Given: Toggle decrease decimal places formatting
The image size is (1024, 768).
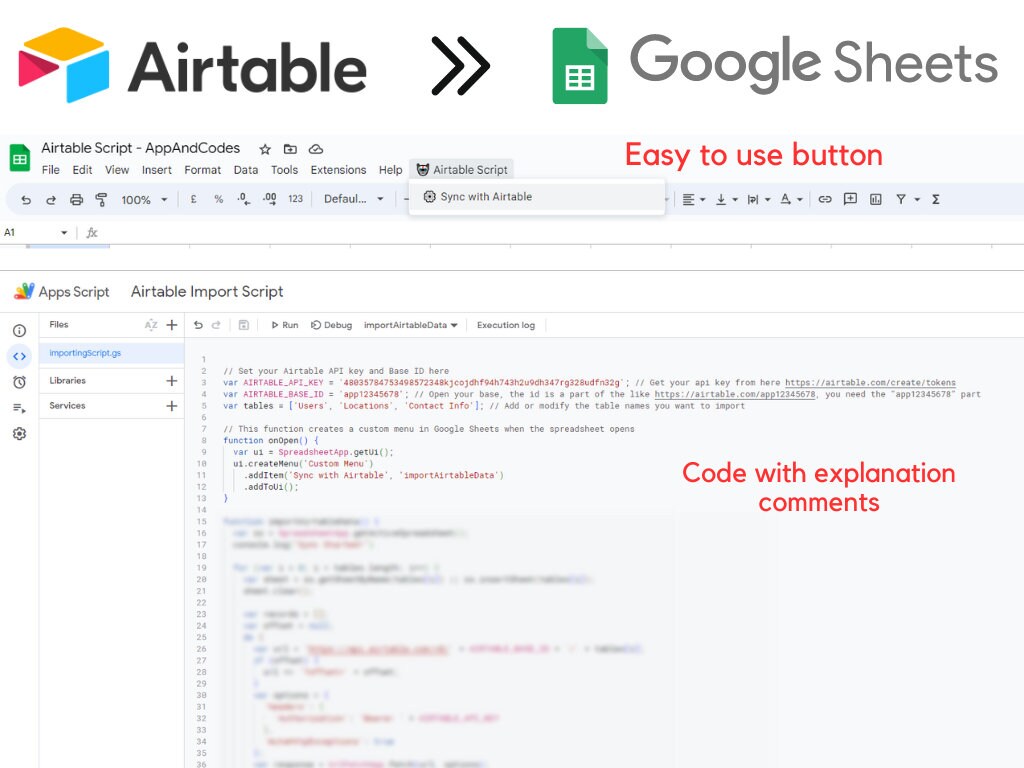Looking at the screenshot, I should 242,199.
